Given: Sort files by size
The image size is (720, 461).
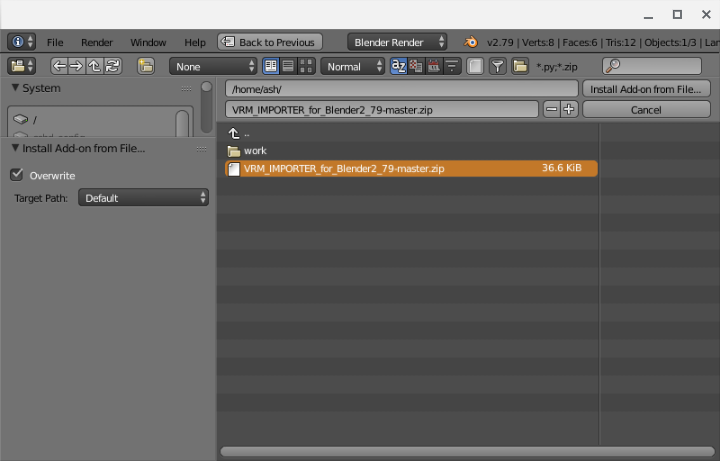Looking at the screenshot, I should 452,66.
